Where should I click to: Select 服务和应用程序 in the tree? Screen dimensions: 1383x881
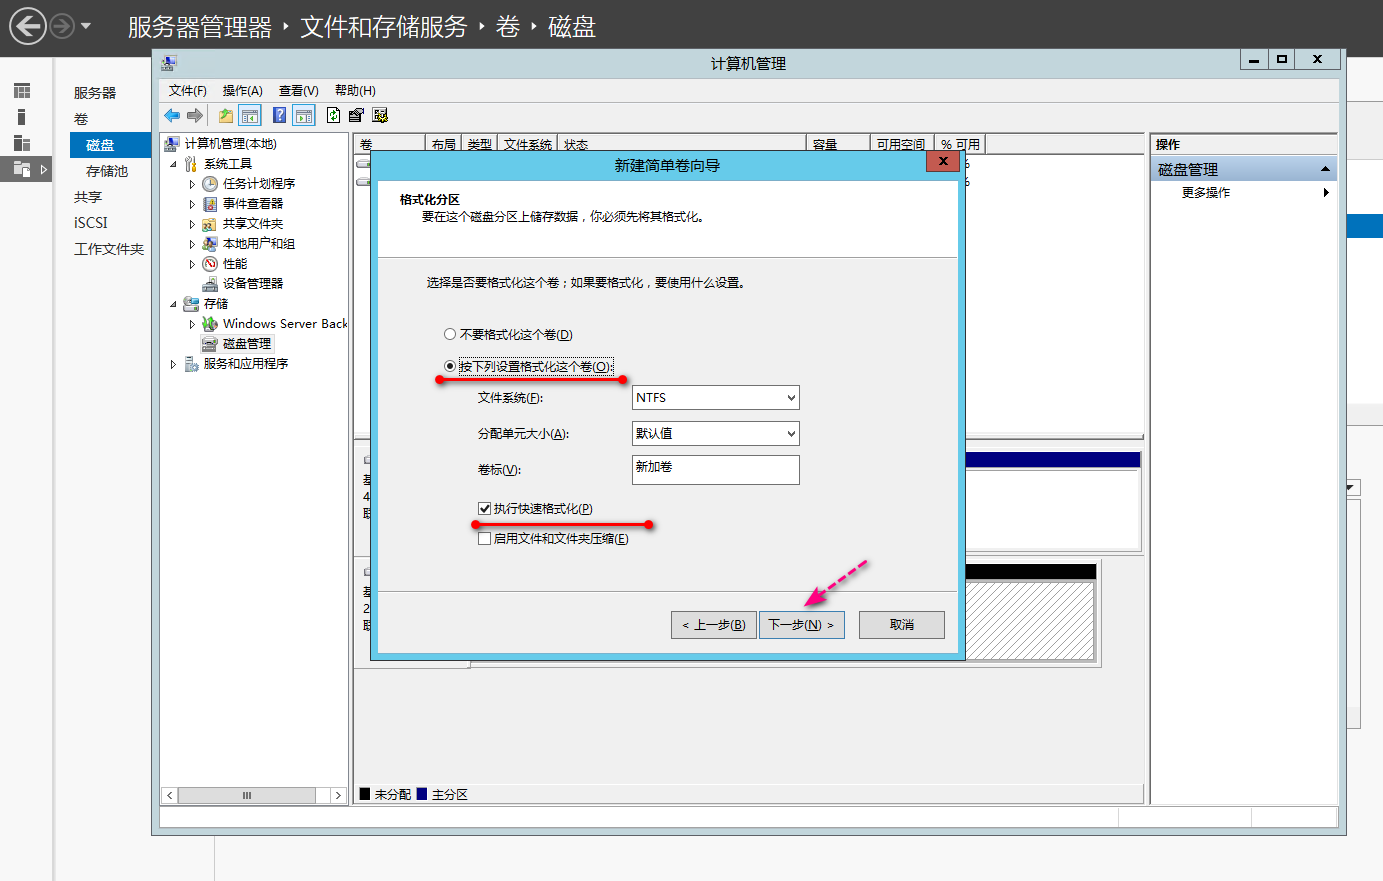[246, 364]
